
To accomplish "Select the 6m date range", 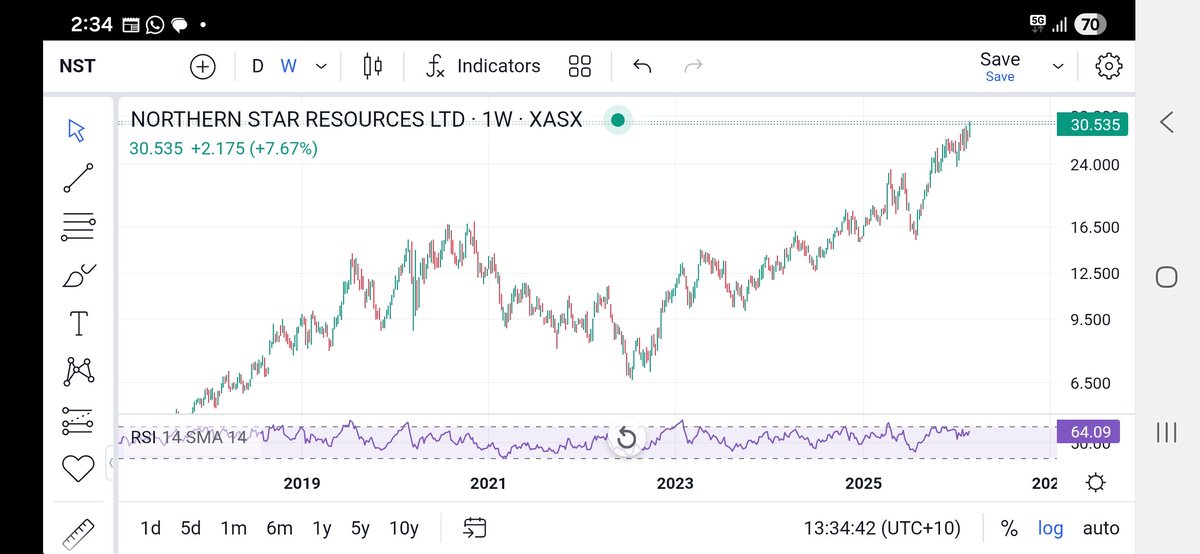I will click(x=279, y=528).
